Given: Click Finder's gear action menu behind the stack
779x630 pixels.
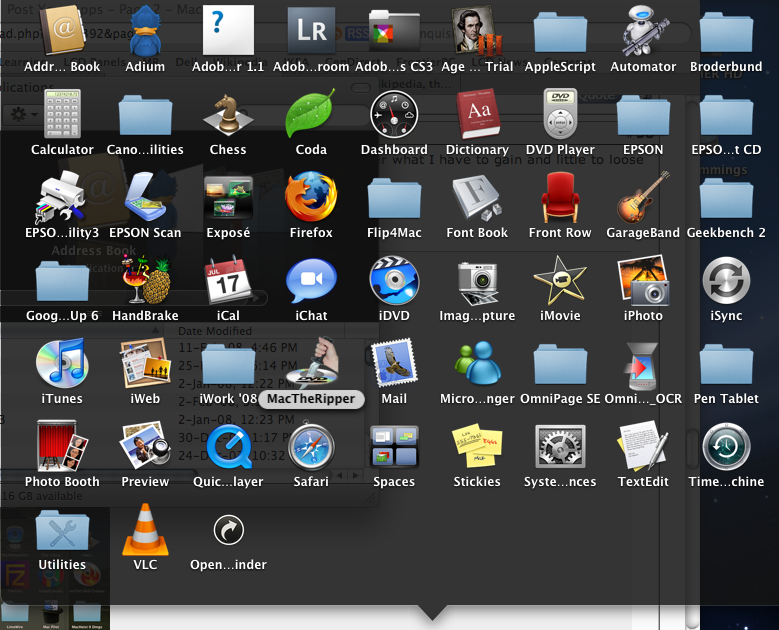Looking at the screenshot, I should pyautogui.click(x=22, y=115).
